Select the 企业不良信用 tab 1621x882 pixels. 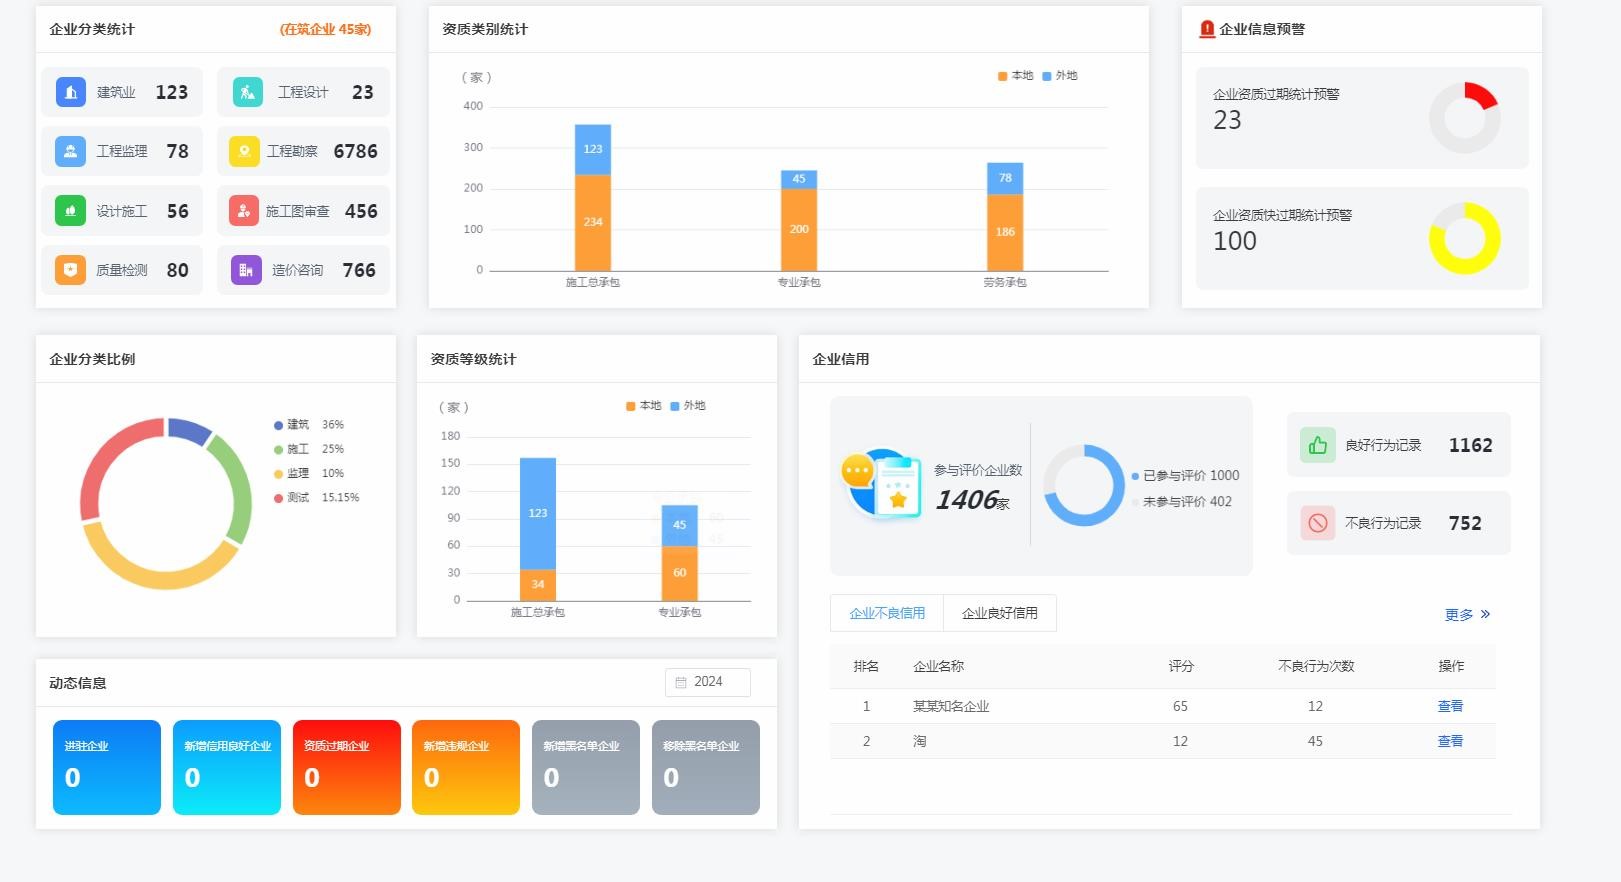coord(887,613)
